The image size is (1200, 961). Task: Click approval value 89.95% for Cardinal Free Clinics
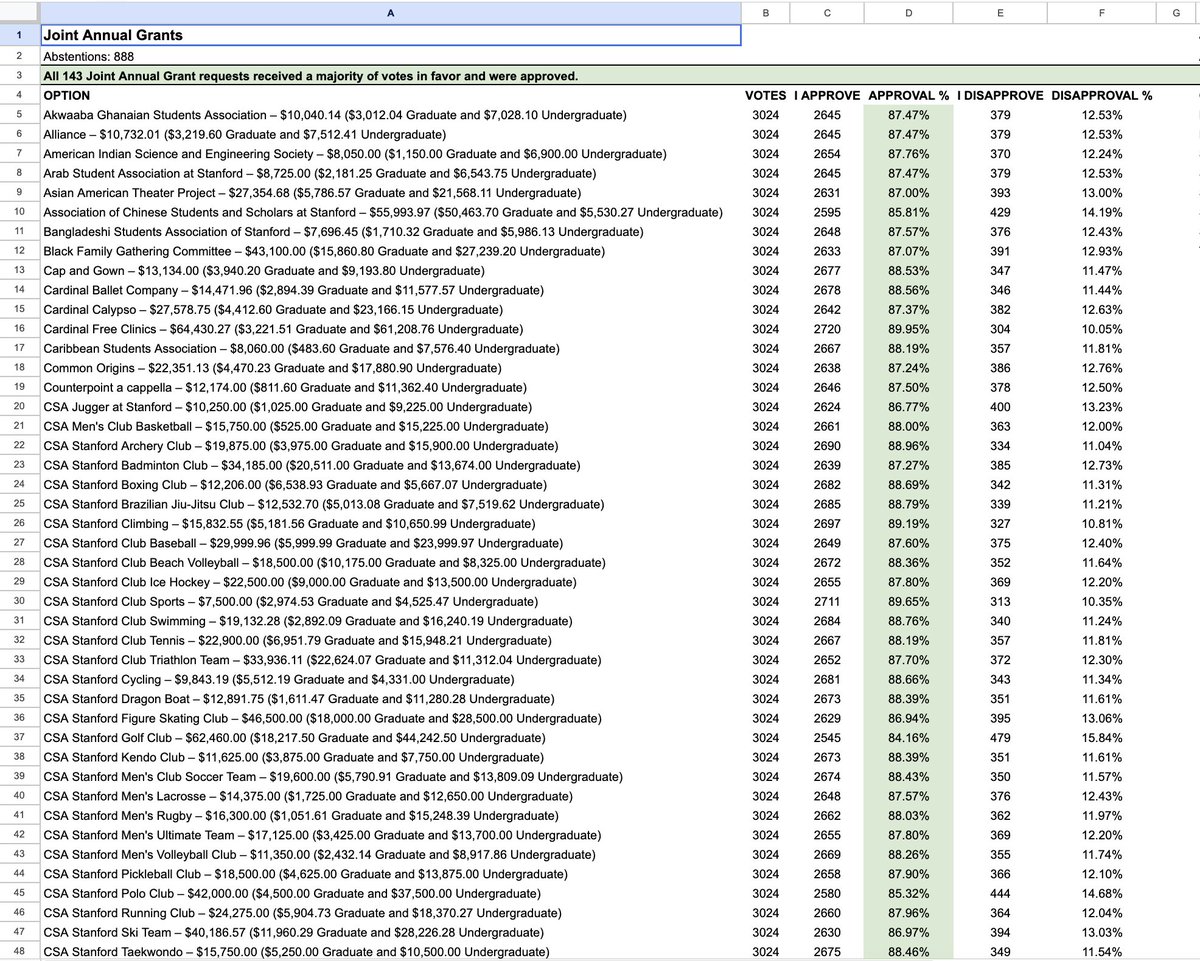coord(909,329)
